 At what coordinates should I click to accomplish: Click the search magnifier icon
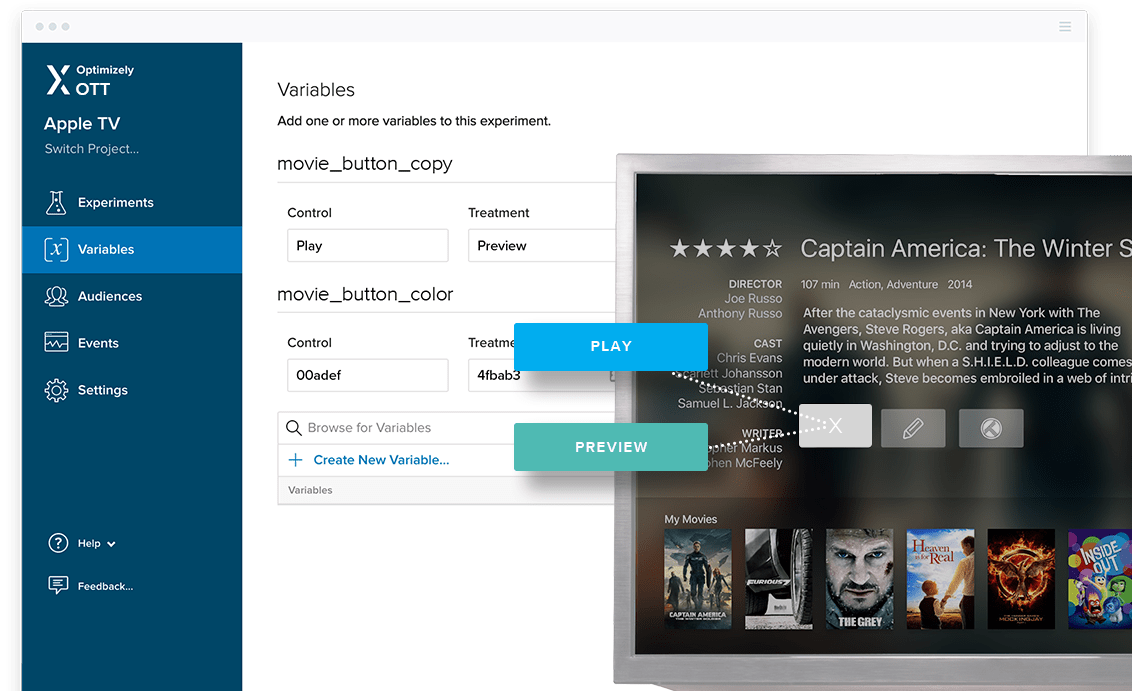pos(294,427)
